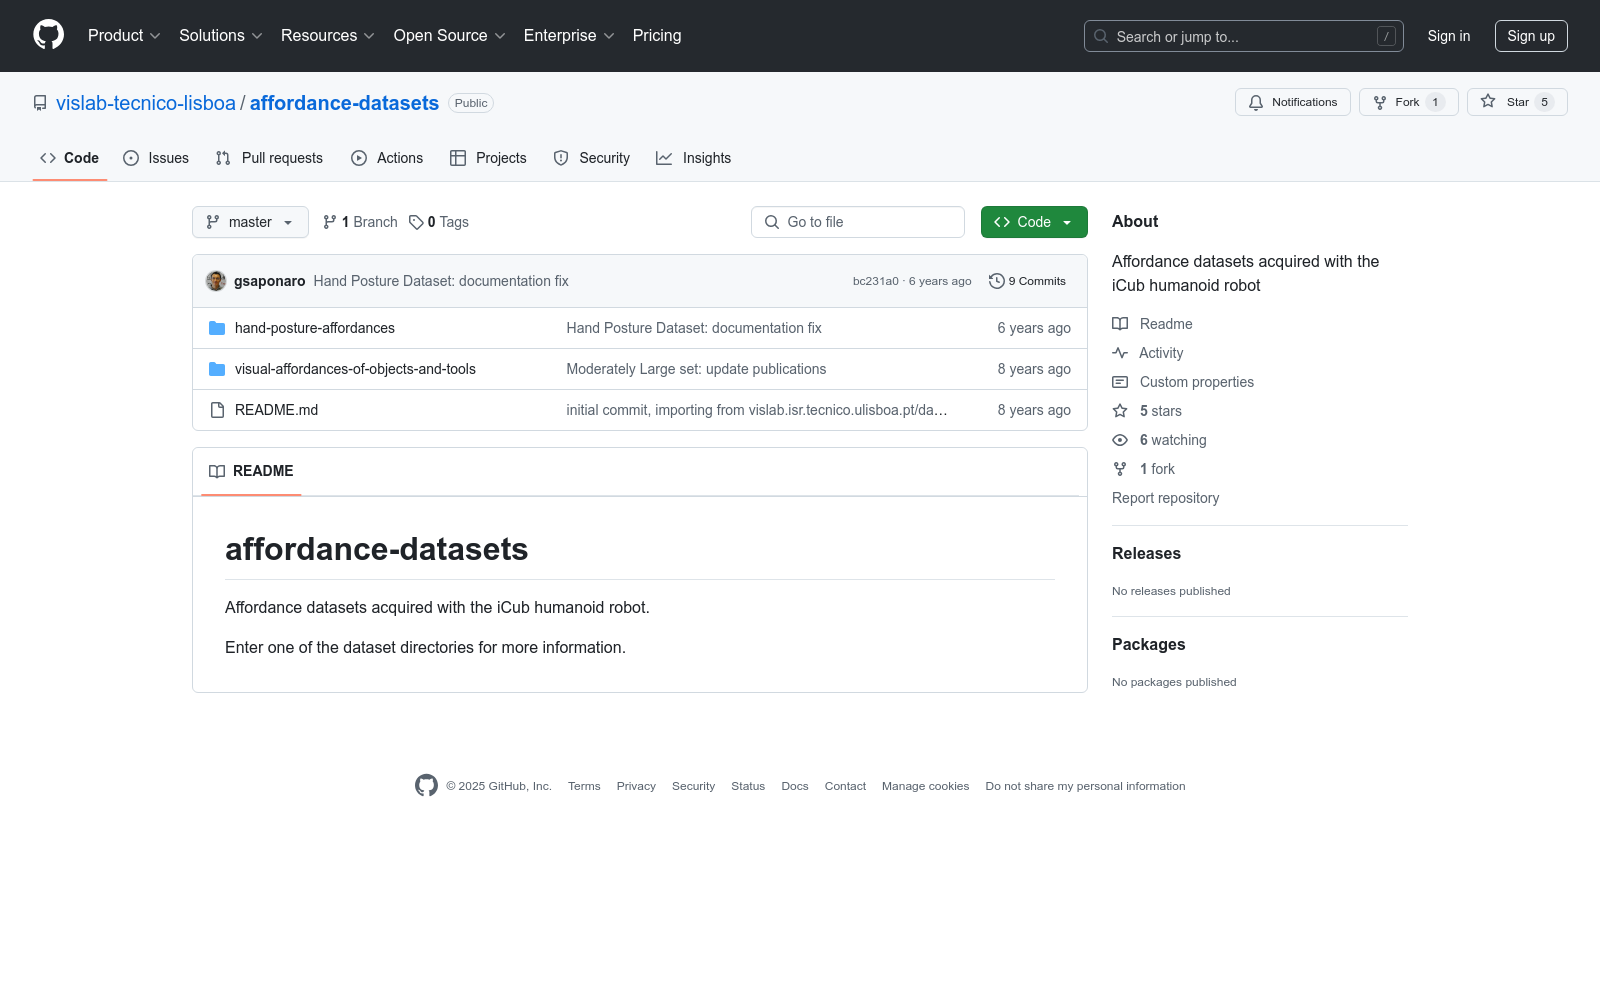The height and width of the screenshot is (1000, 1600).
Task: Click the Report repository link
Action: click(1165, 498)
